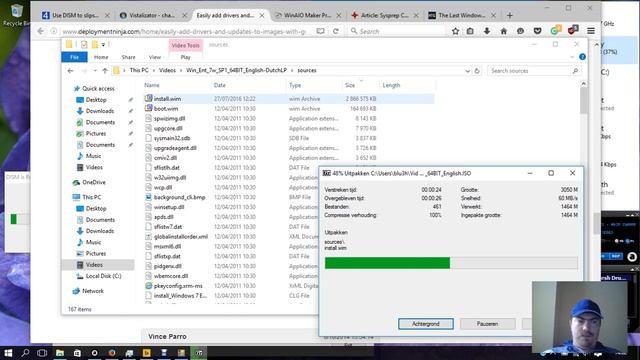Image resolution: width=640 pixels, height=360 pixels.
Task: Click Pauzeren button to pause extraction
Action: (x=487, y=324)
